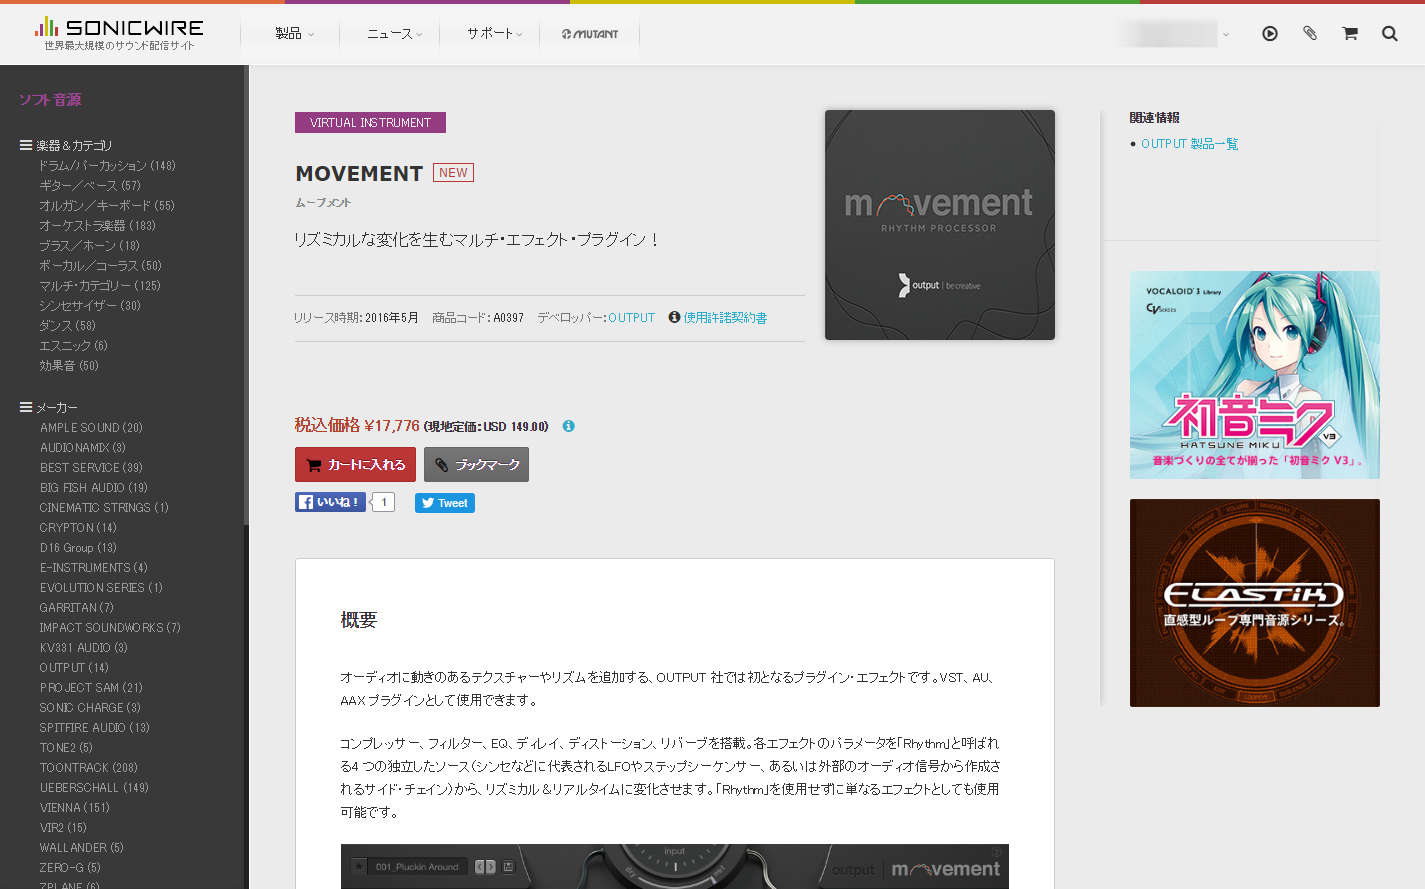
Task: Select オルガン/キーボード (55) category
Action: point(107,206)
